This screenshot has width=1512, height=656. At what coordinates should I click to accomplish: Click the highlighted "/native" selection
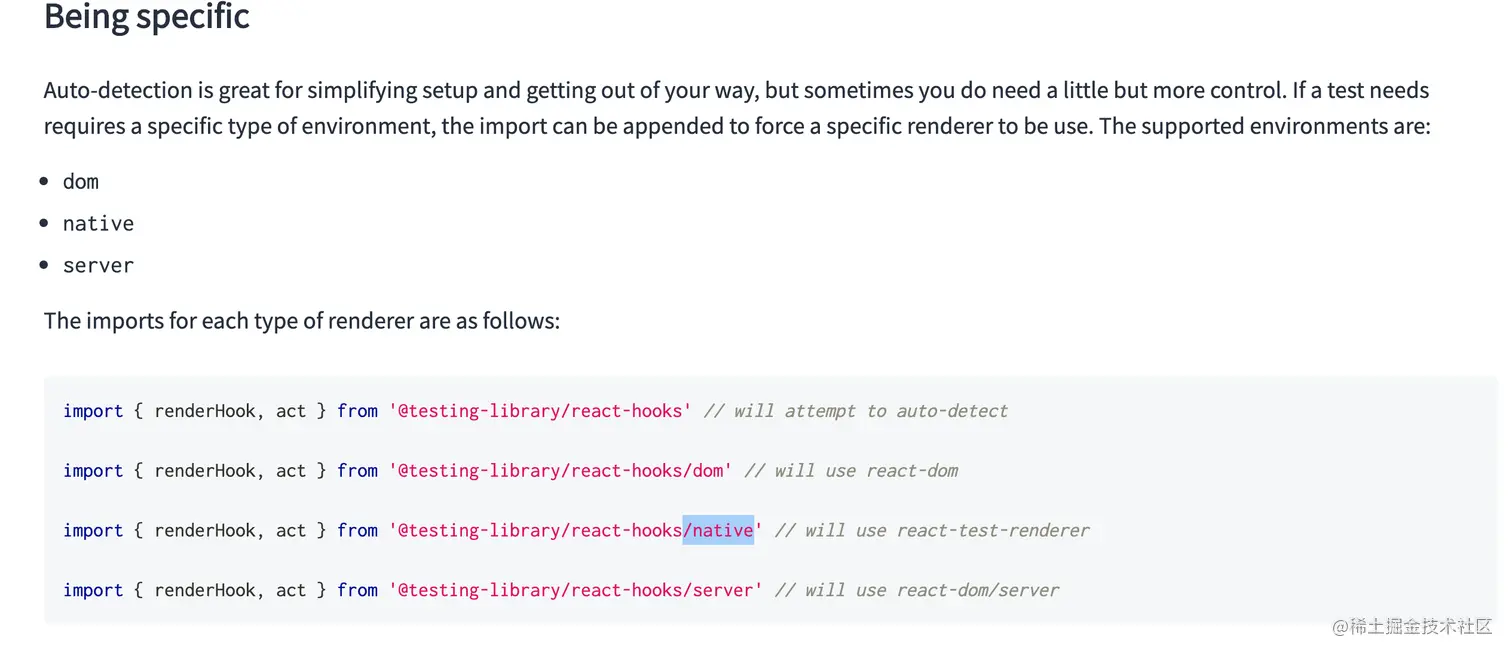[x=718, y=531]
